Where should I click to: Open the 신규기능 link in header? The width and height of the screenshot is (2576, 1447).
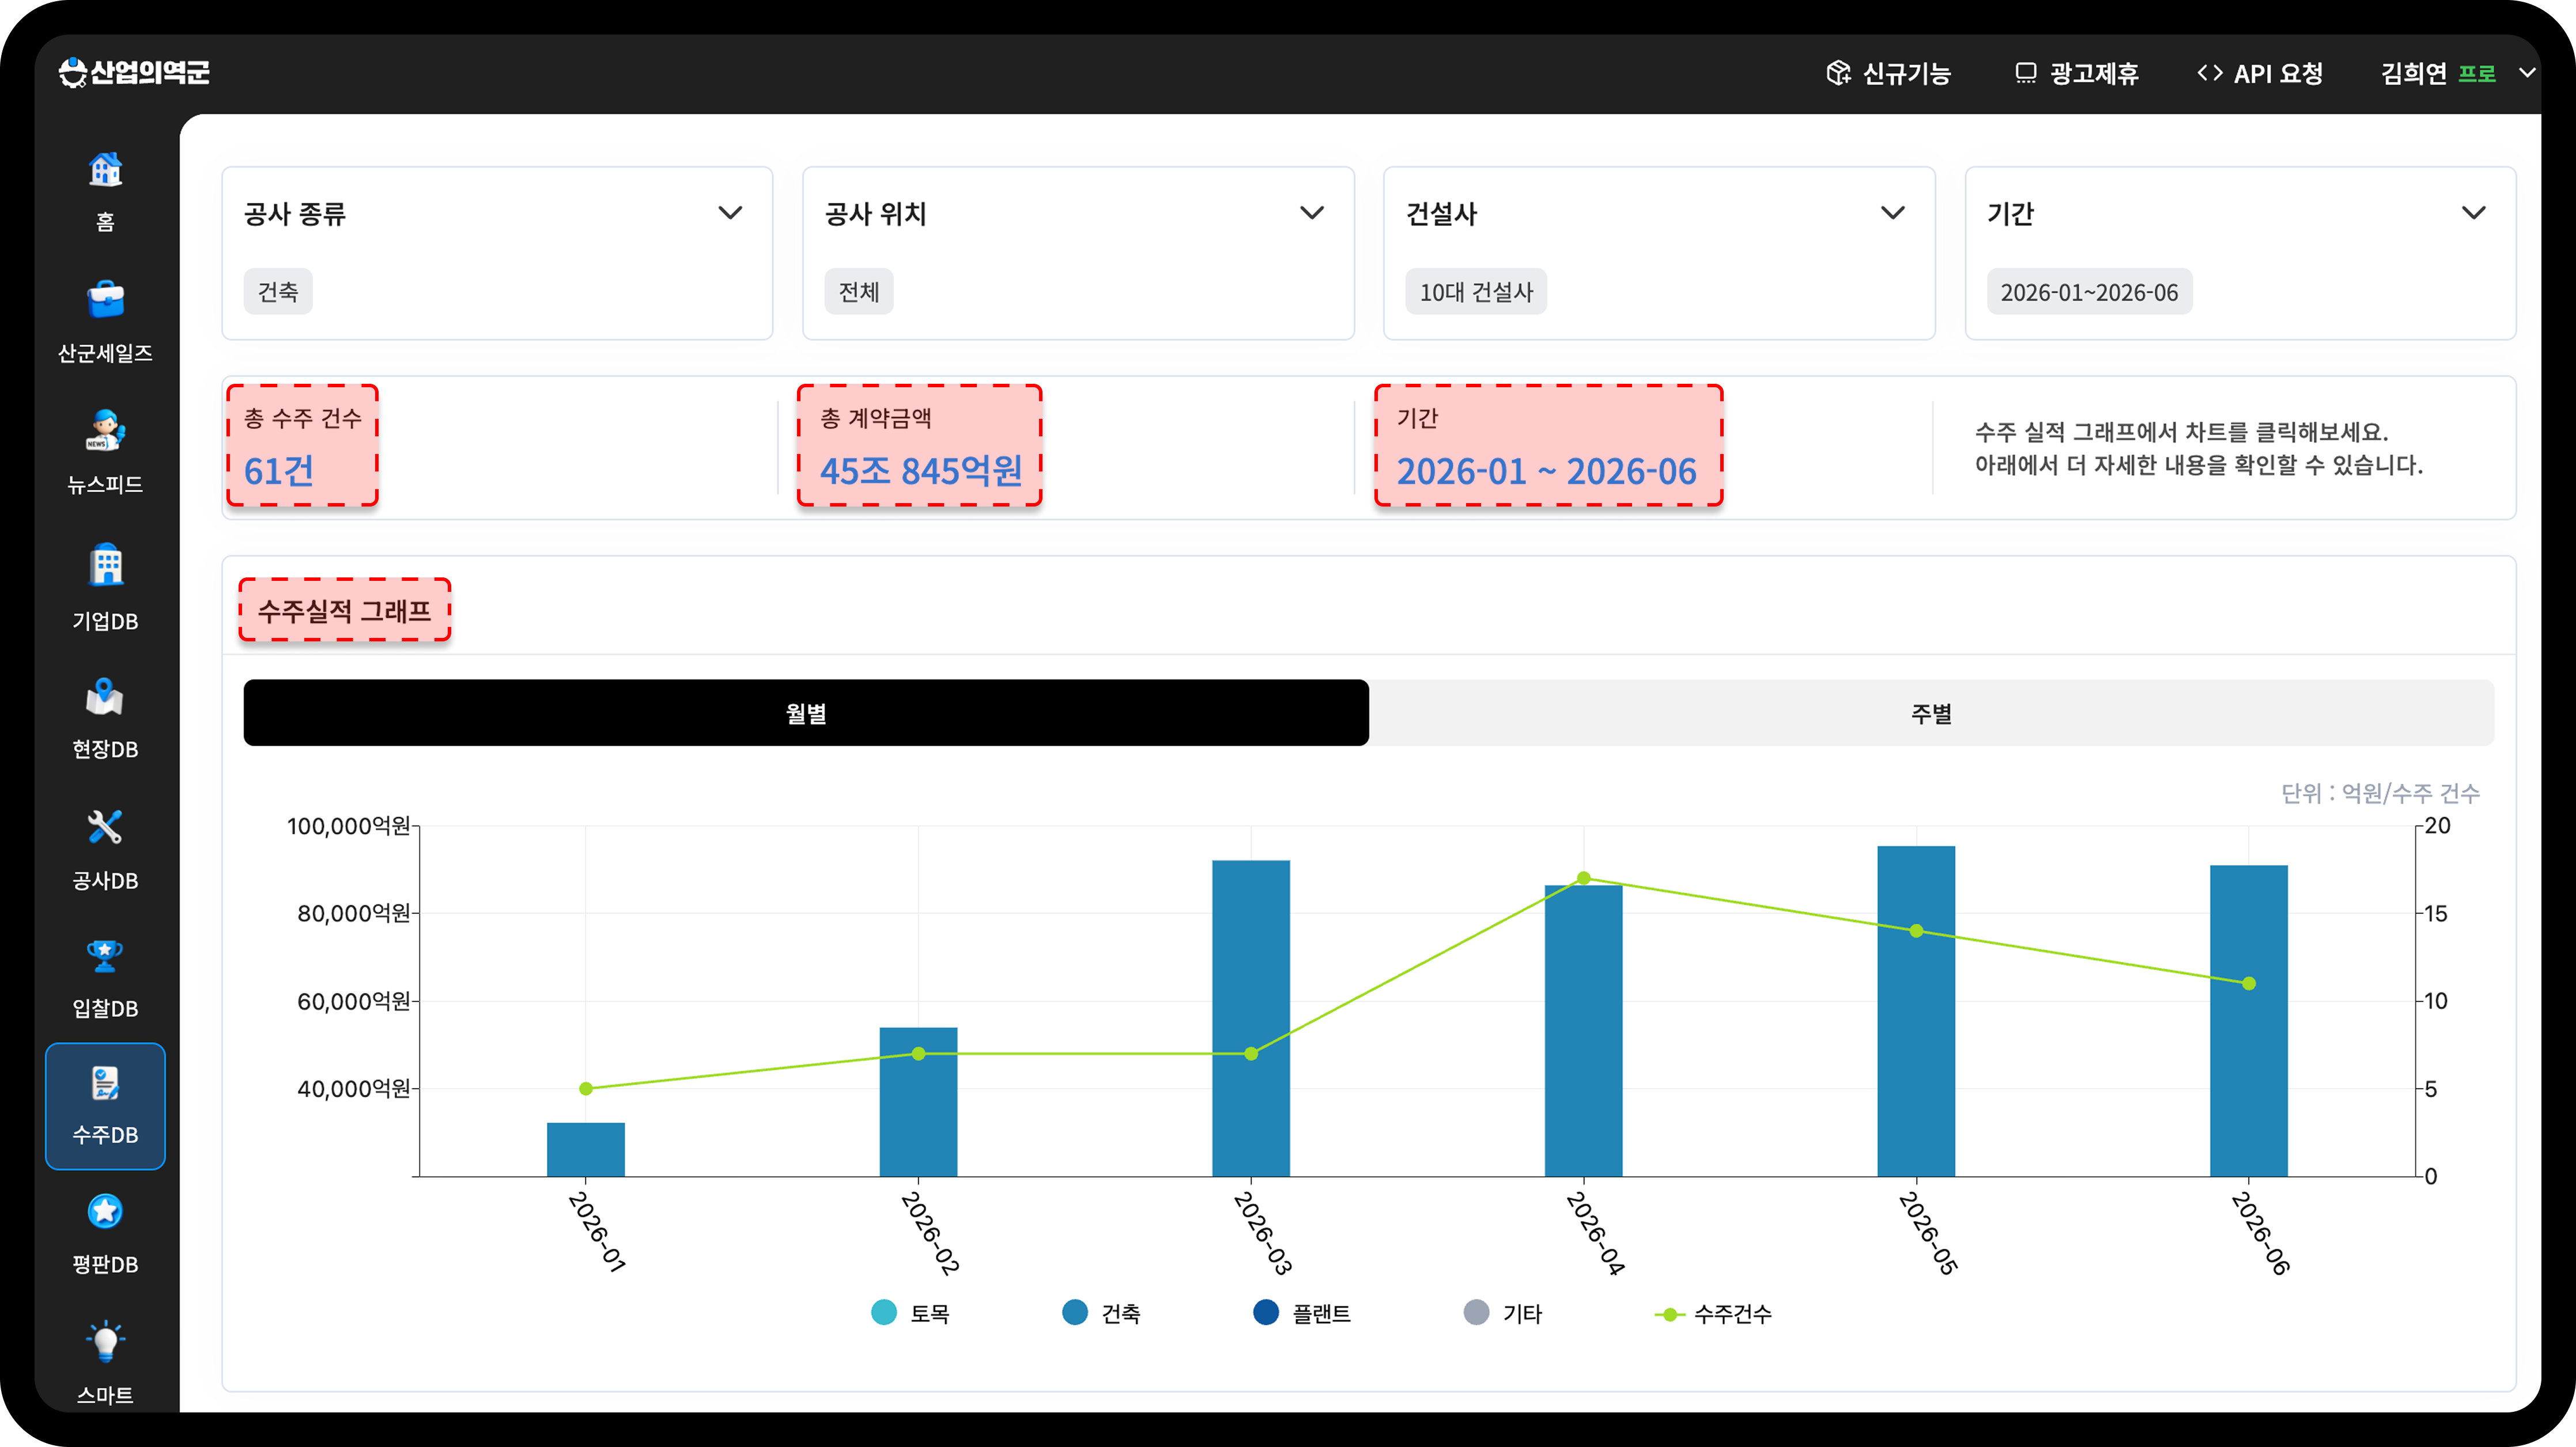(x=1888, y=73)
